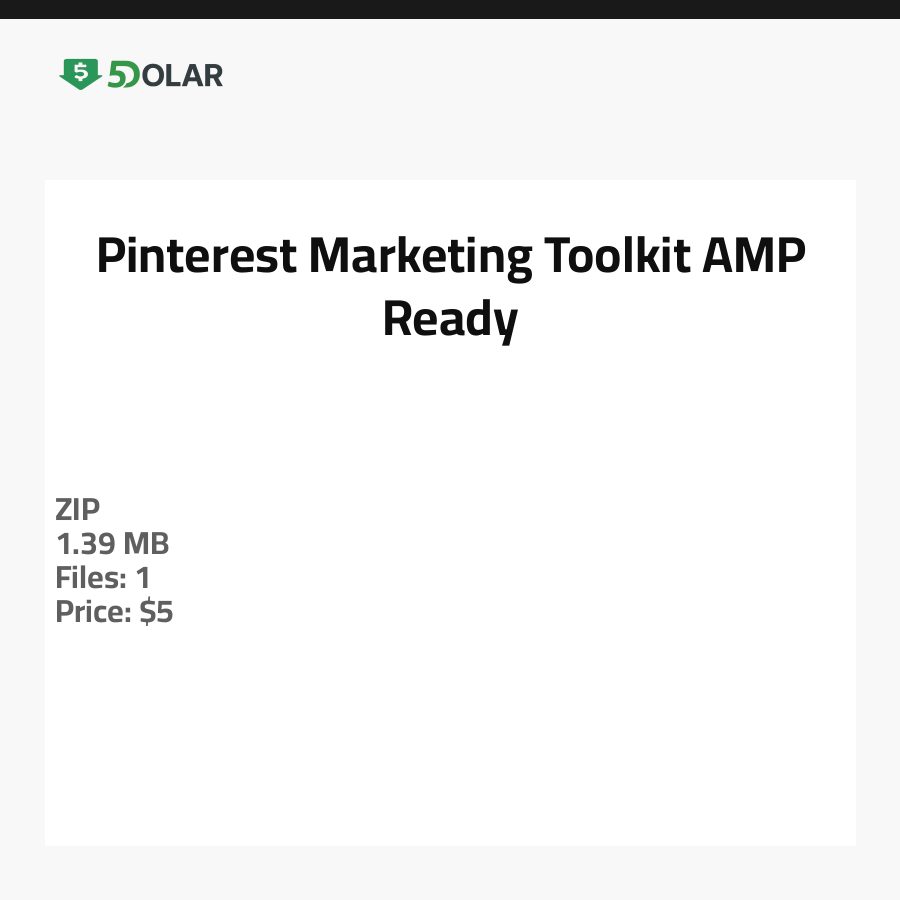
Task: Click the word Pinterest in the title
Action: pyautogui.click(x=196, y=257)
